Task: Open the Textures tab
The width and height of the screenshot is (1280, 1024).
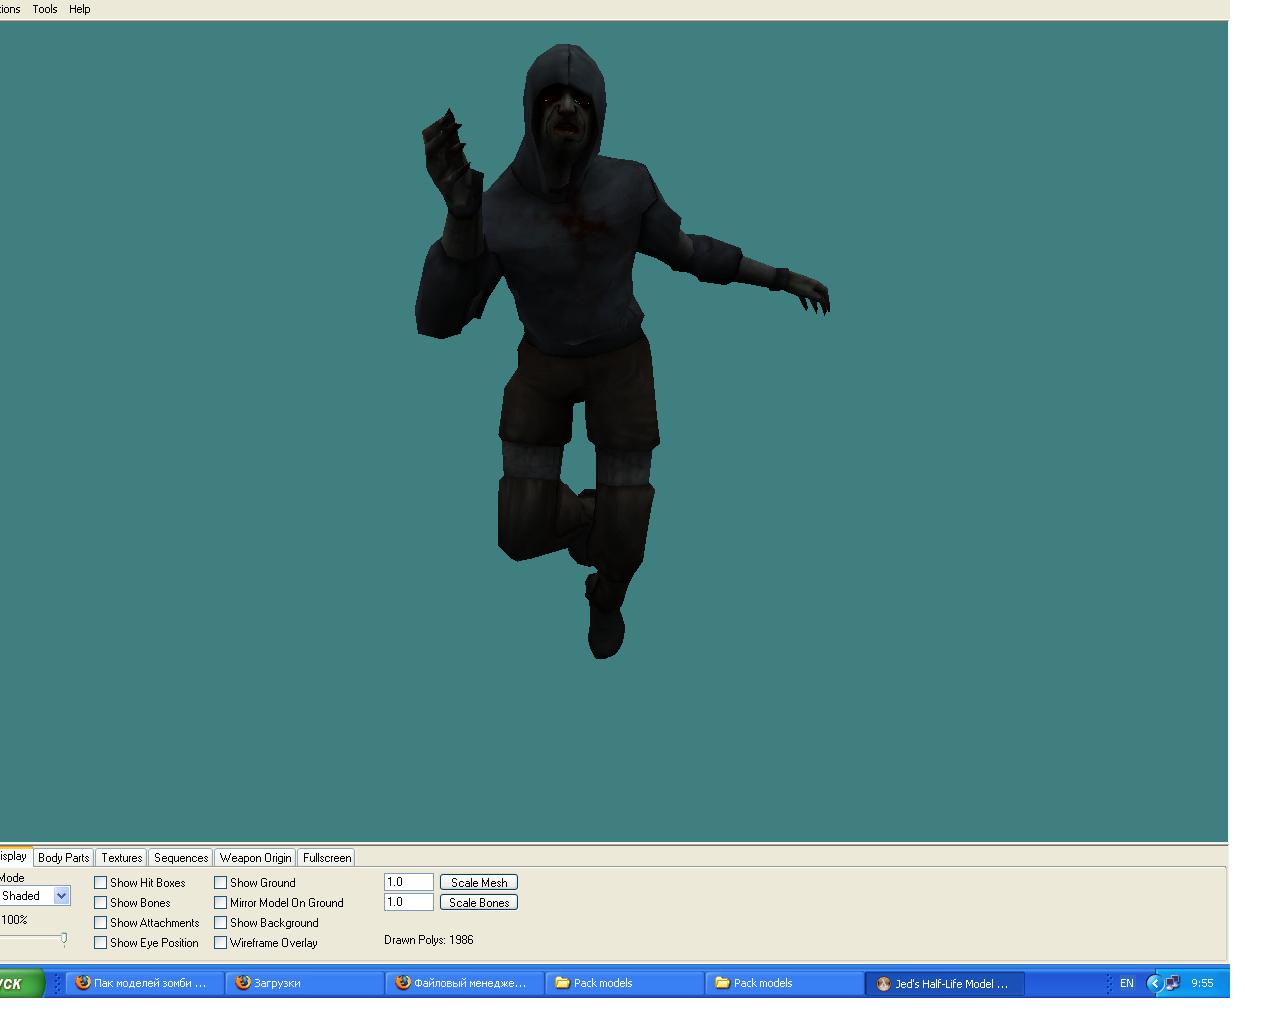Action: pyautogui.click(x=122, y=858)
